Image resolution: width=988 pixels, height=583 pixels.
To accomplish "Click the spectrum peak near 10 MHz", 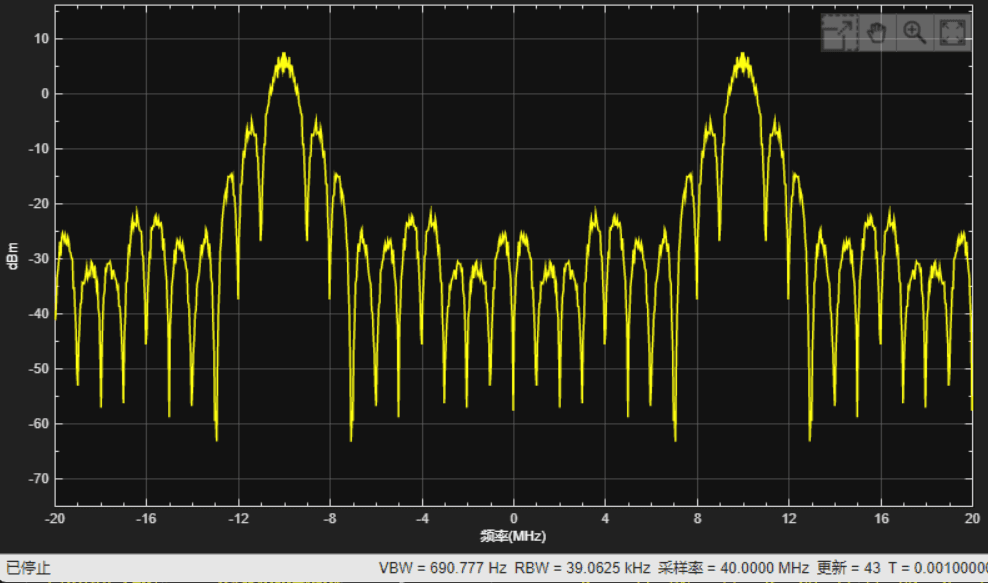I will click(x=743, y=55).
